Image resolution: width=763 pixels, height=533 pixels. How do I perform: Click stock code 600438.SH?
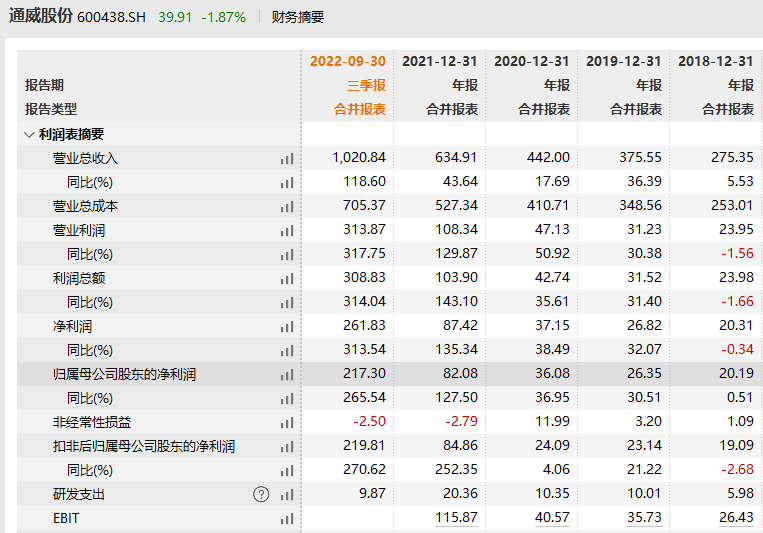111,18
